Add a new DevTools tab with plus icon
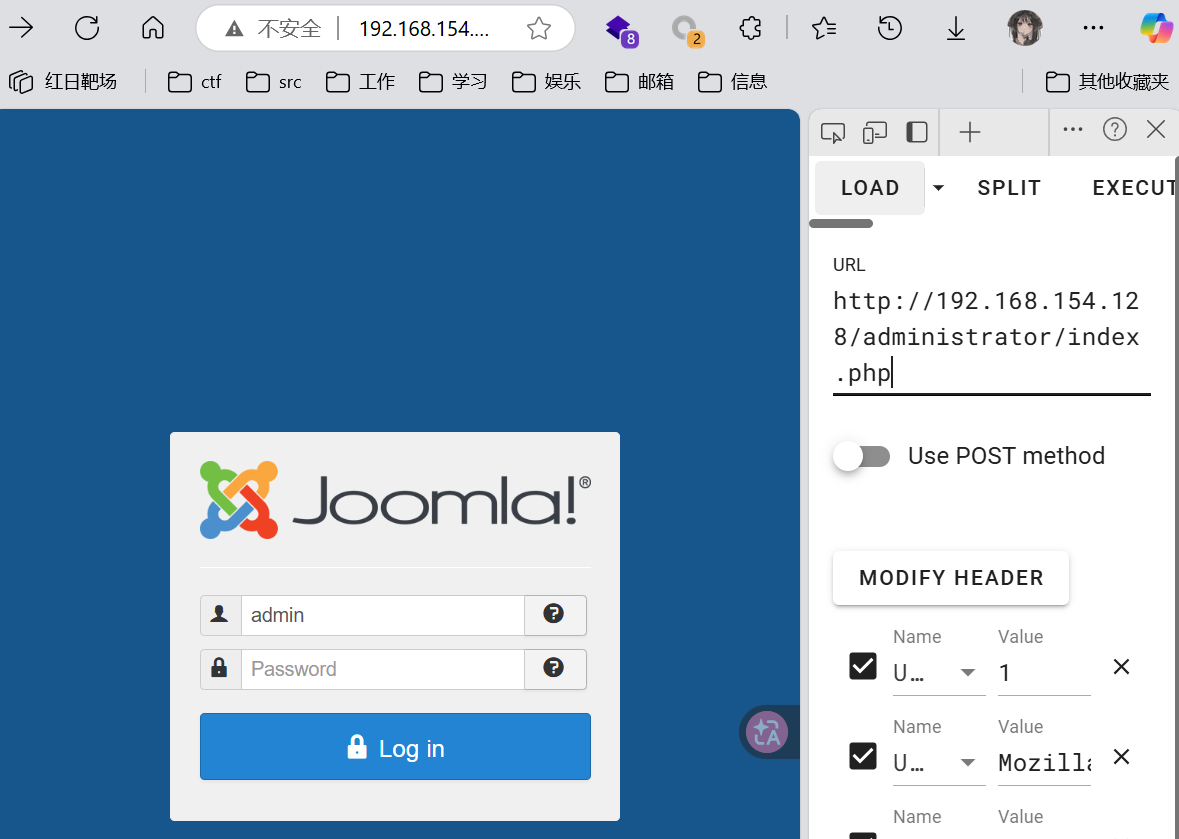The width and height of the screenshot is (1179, 839). click(970, 132)
